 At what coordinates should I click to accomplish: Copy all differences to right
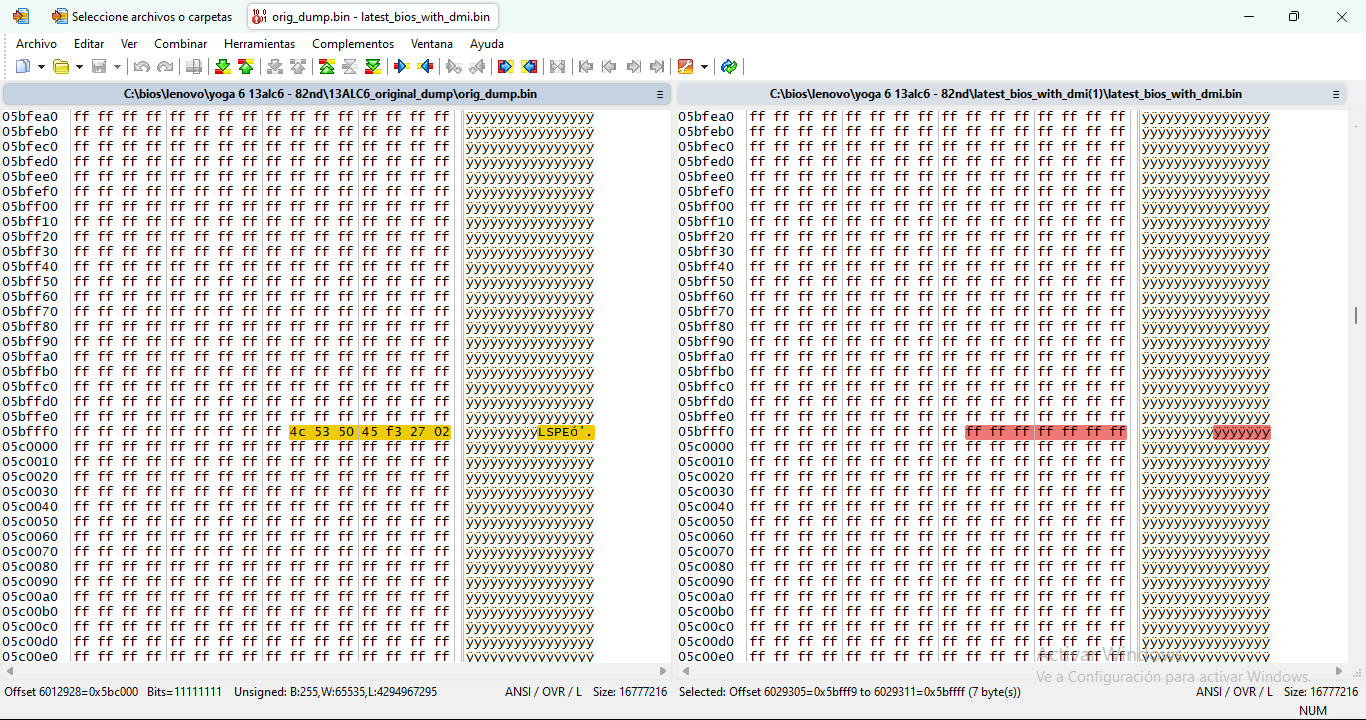click(506, 67)
